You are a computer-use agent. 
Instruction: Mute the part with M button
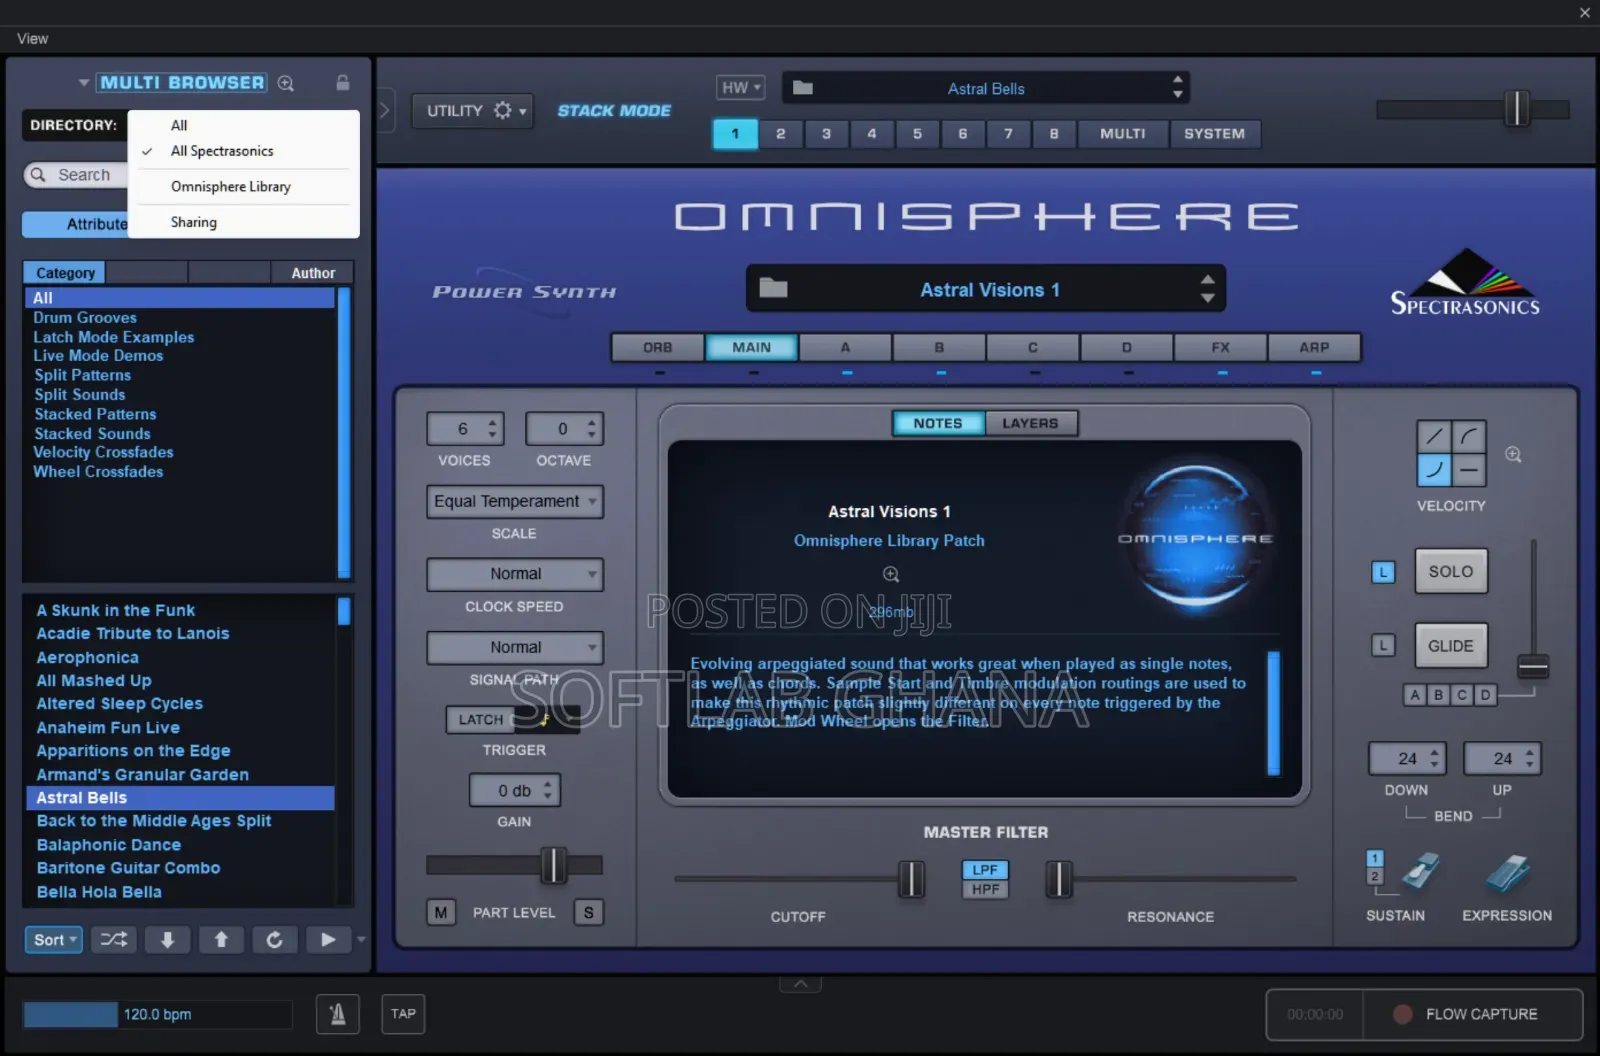point(441,912)
